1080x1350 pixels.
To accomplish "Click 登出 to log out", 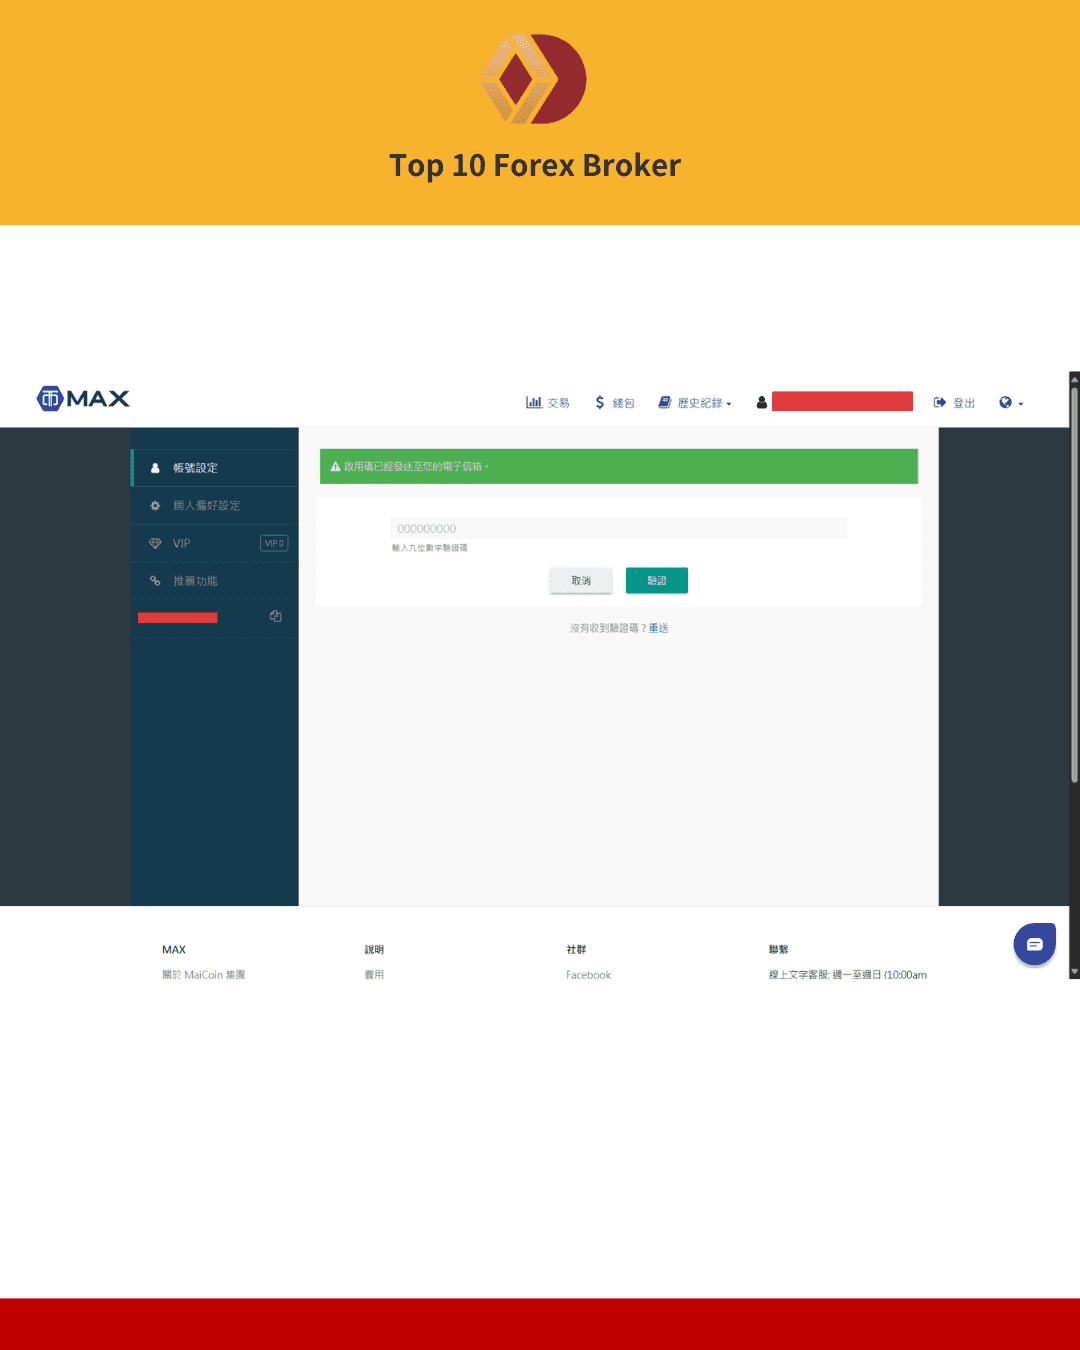I will pos(954,403).
